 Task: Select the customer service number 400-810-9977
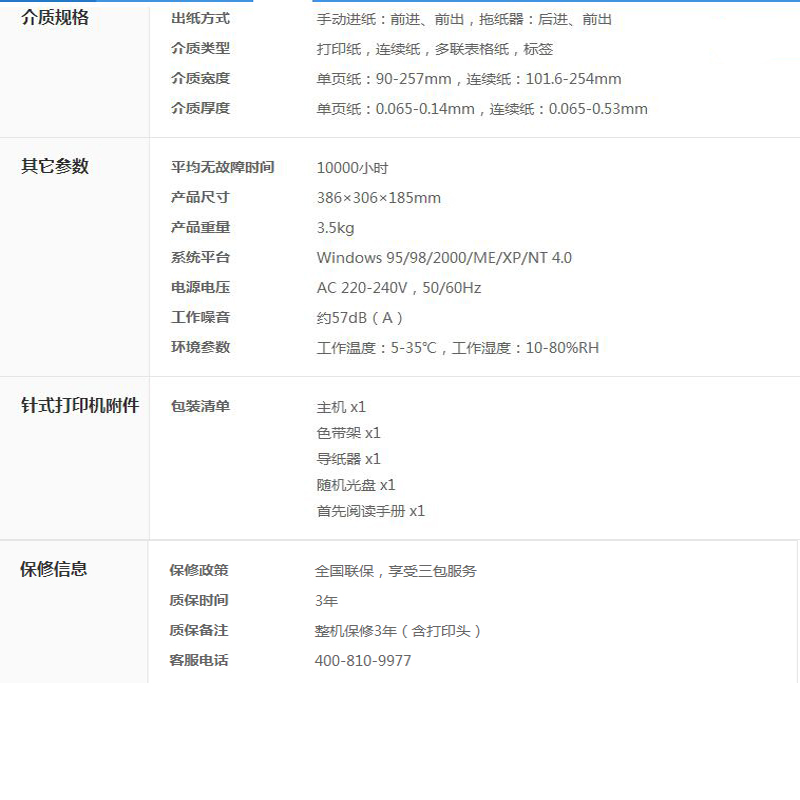click(x=364, y=661)
